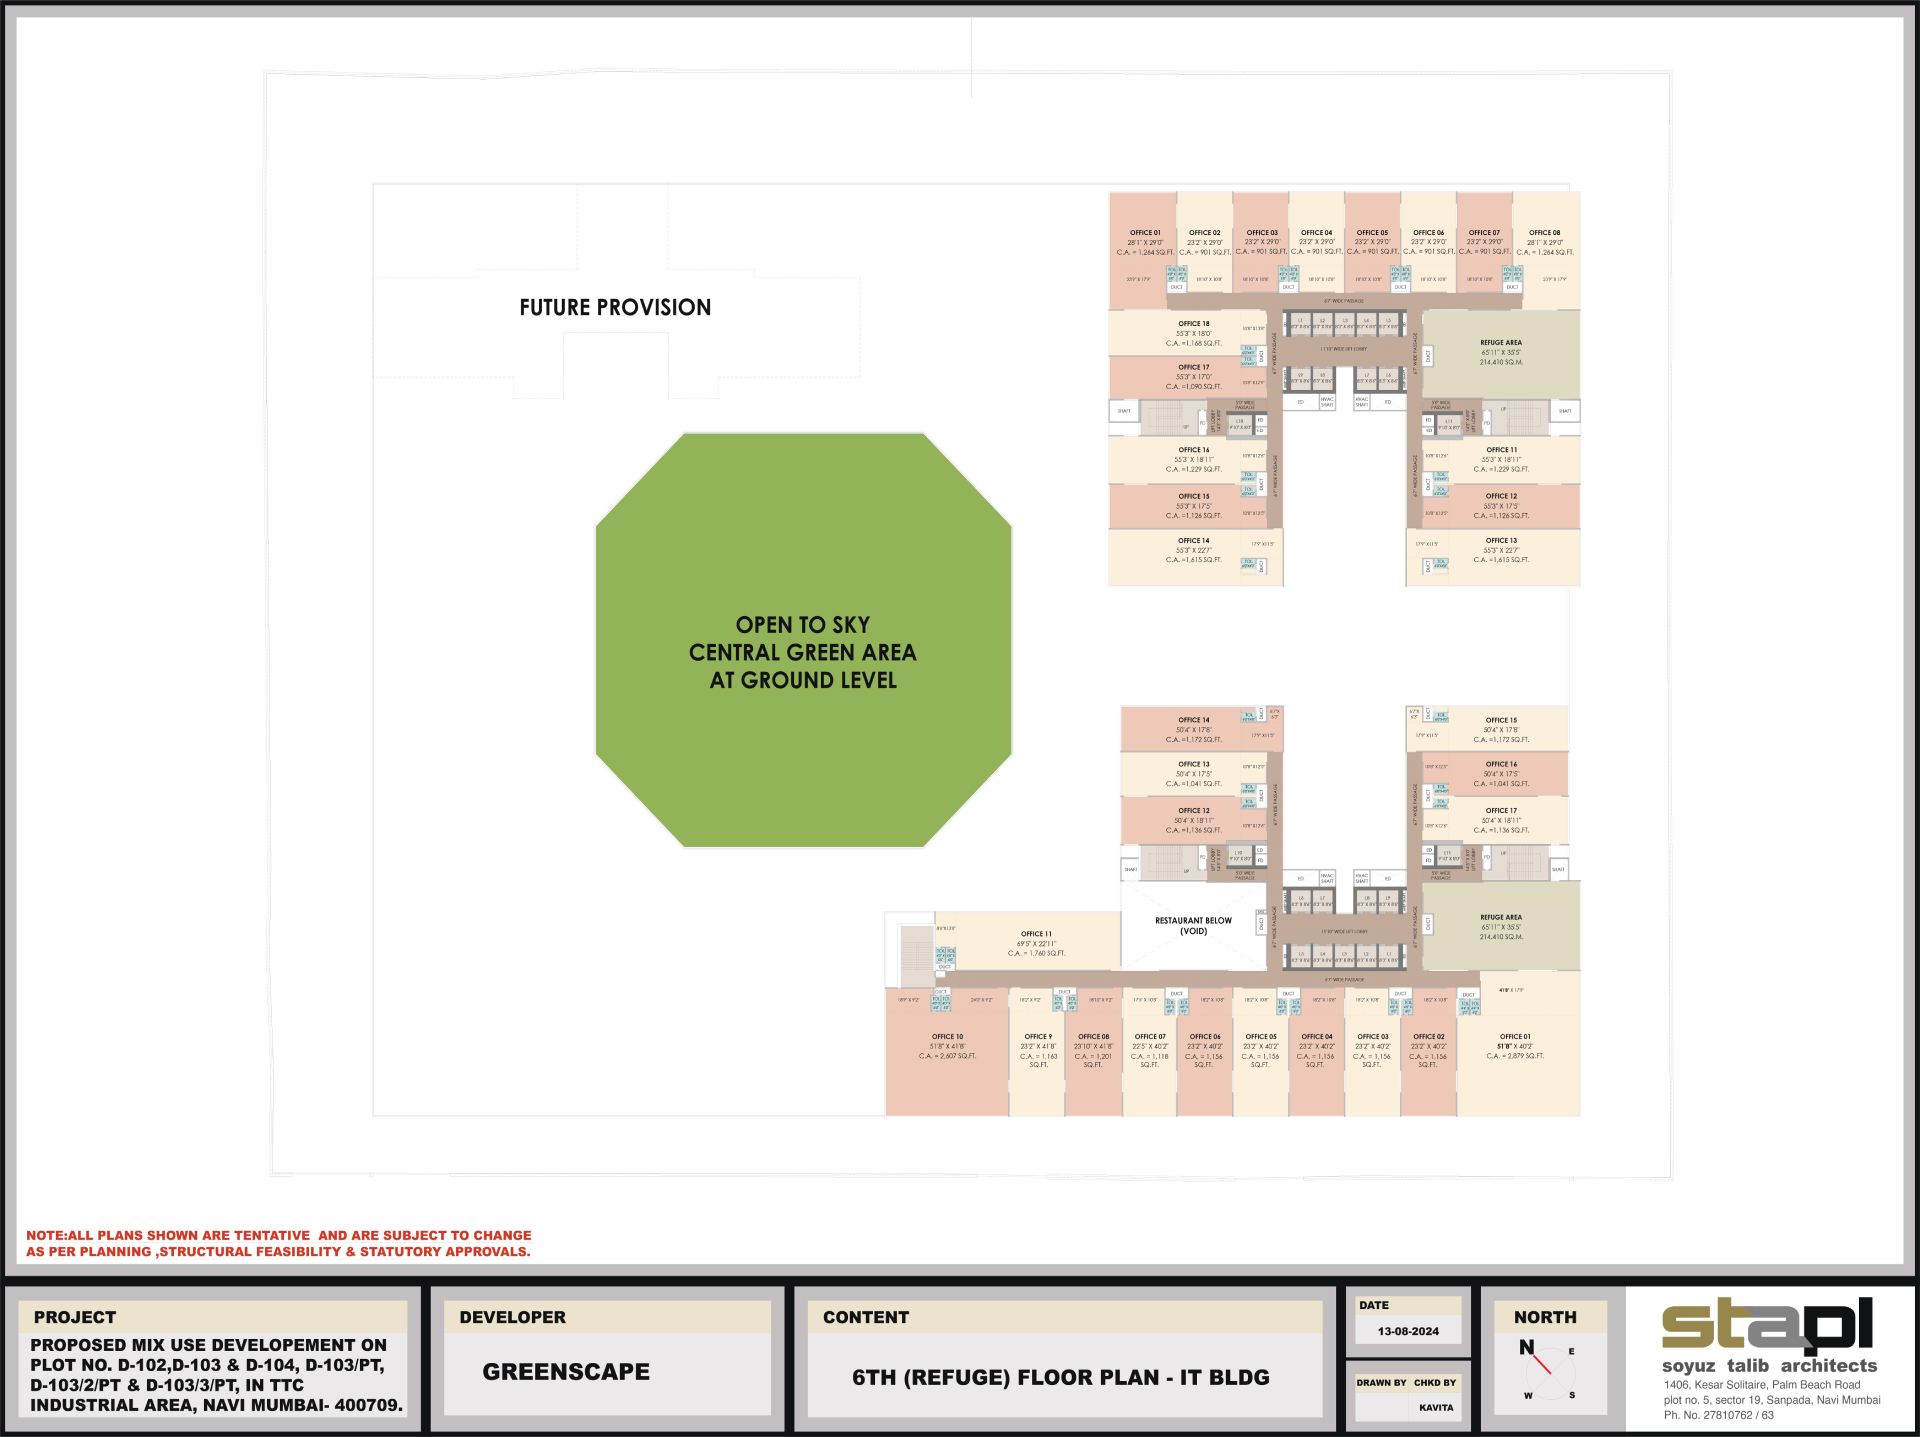Select the green octagonal central green area
This screenshot has width=1920, height=1437.
pos(803,640)
